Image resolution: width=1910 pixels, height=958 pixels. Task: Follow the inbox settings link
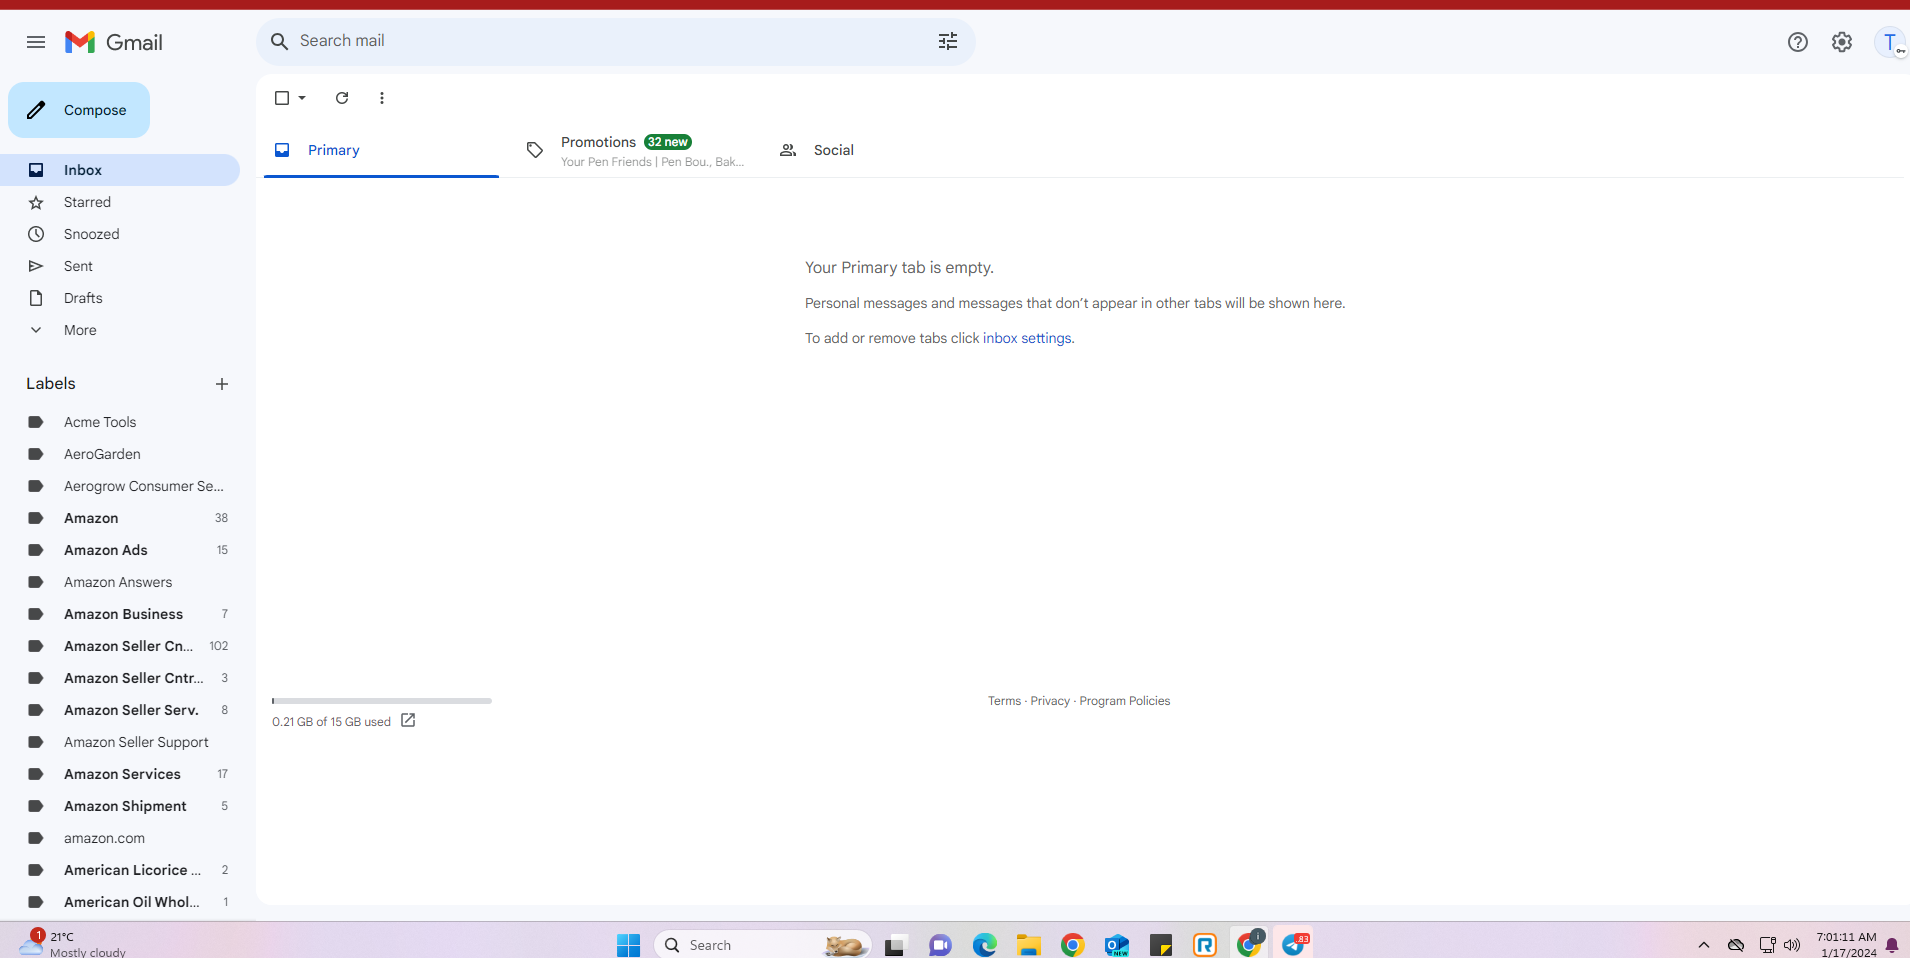pos(1027,338)
